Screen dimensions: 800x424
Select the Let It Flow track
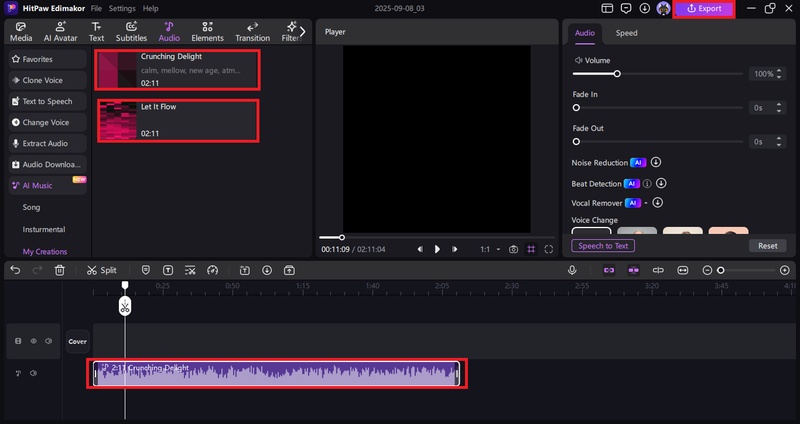coord(178,120)
